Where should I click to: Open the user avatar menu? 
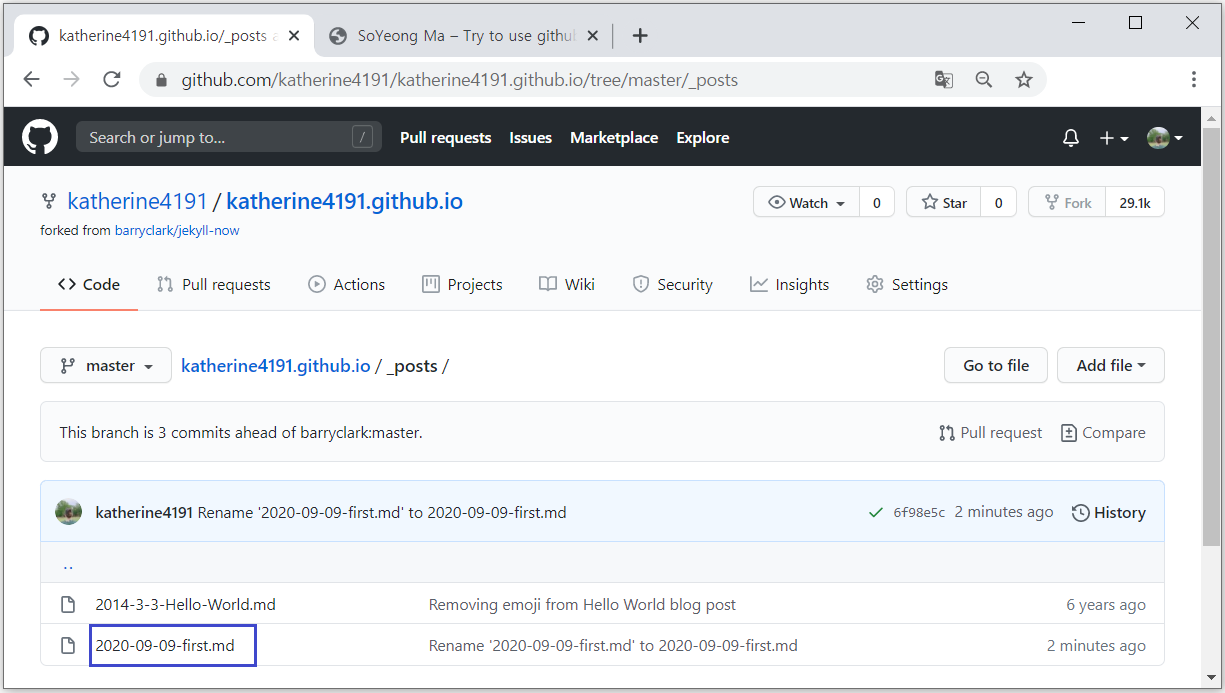pos(1165,138)
